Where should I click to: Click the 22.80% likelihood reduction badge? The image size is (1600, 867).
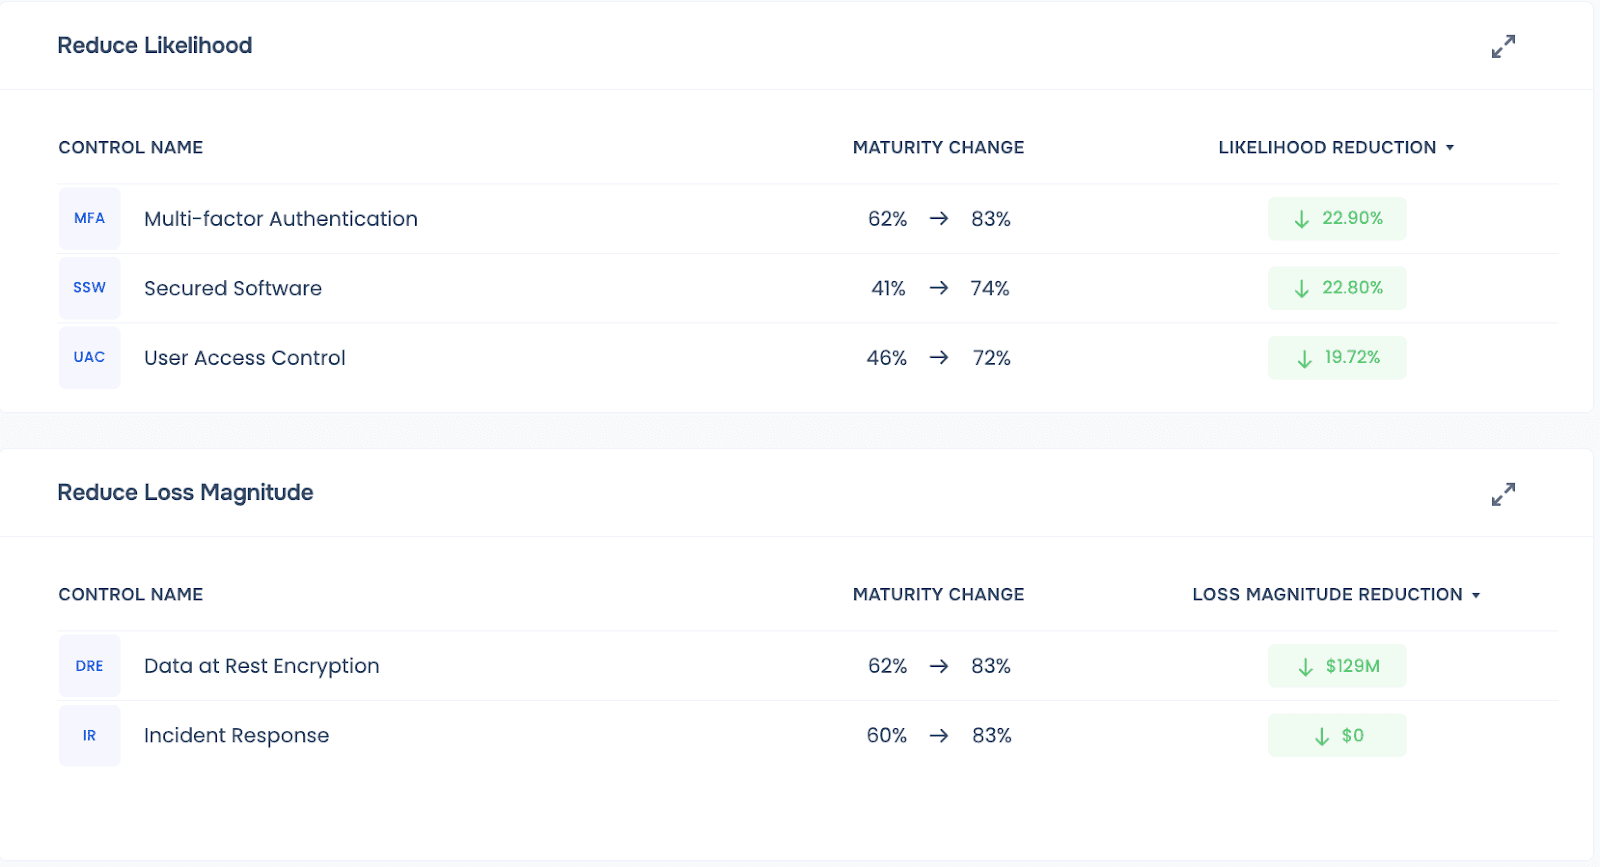click(1337, 288)
